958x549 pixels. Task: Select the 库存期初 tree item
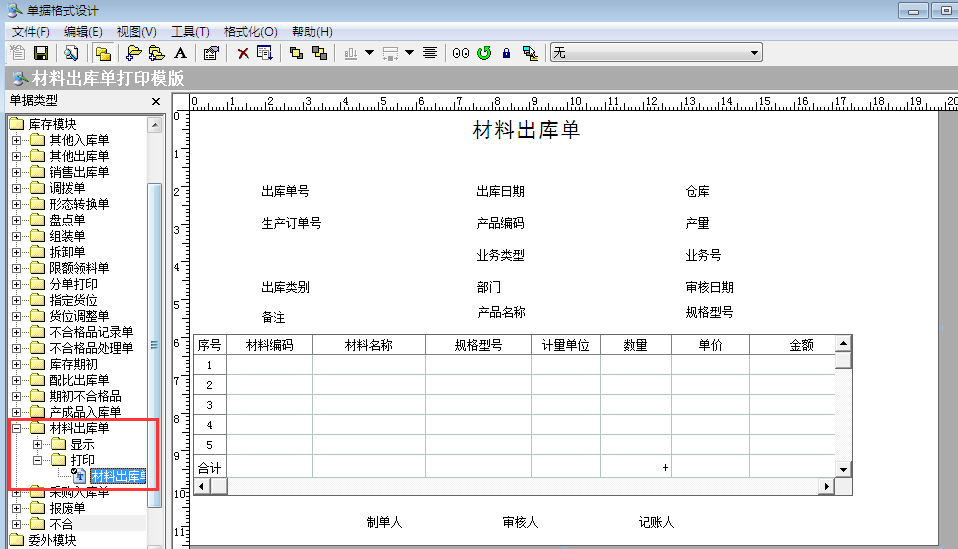coord(73,364)
